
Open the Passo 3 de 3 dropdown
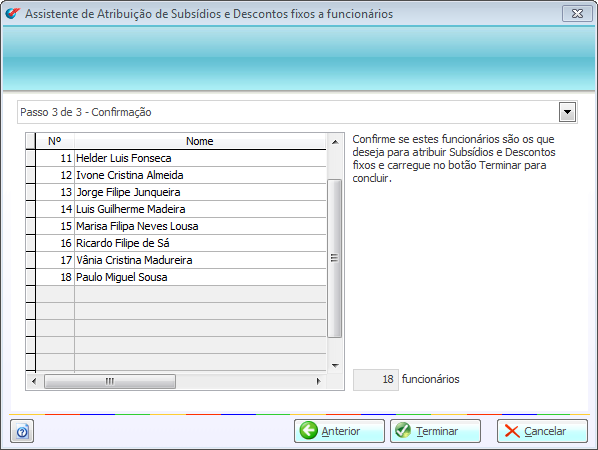coord(567,112)
